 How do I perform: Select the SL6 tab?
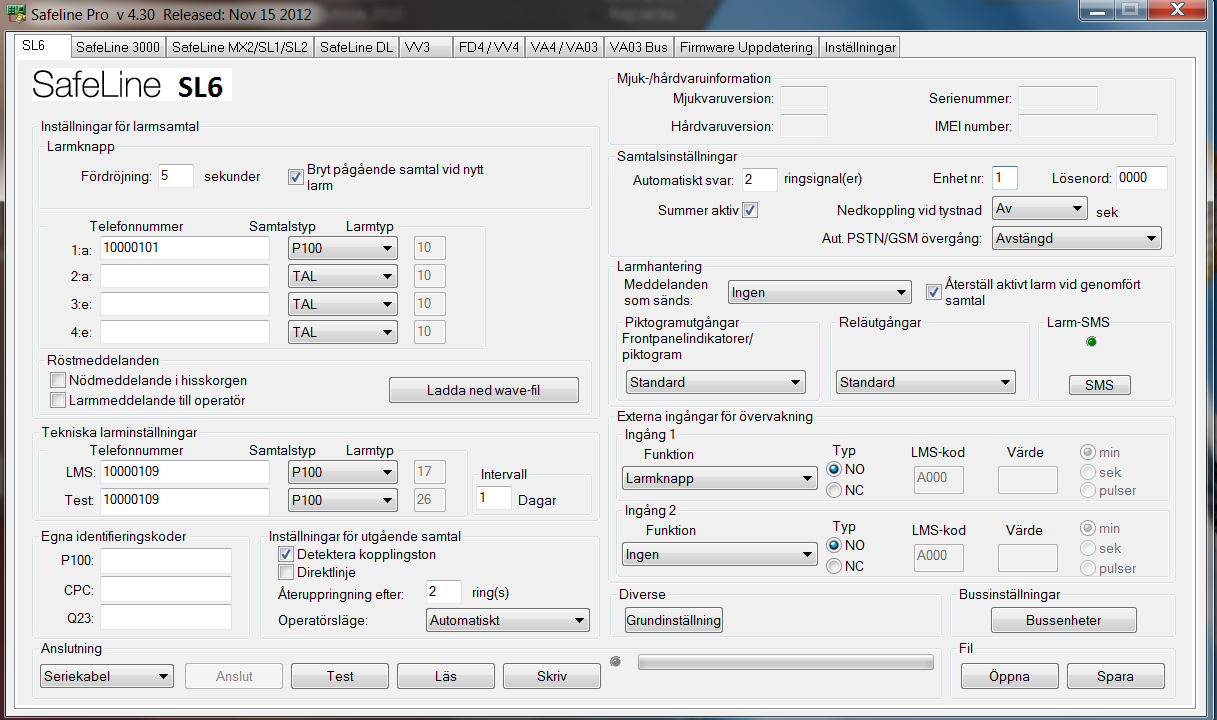[x=42, y=46]
